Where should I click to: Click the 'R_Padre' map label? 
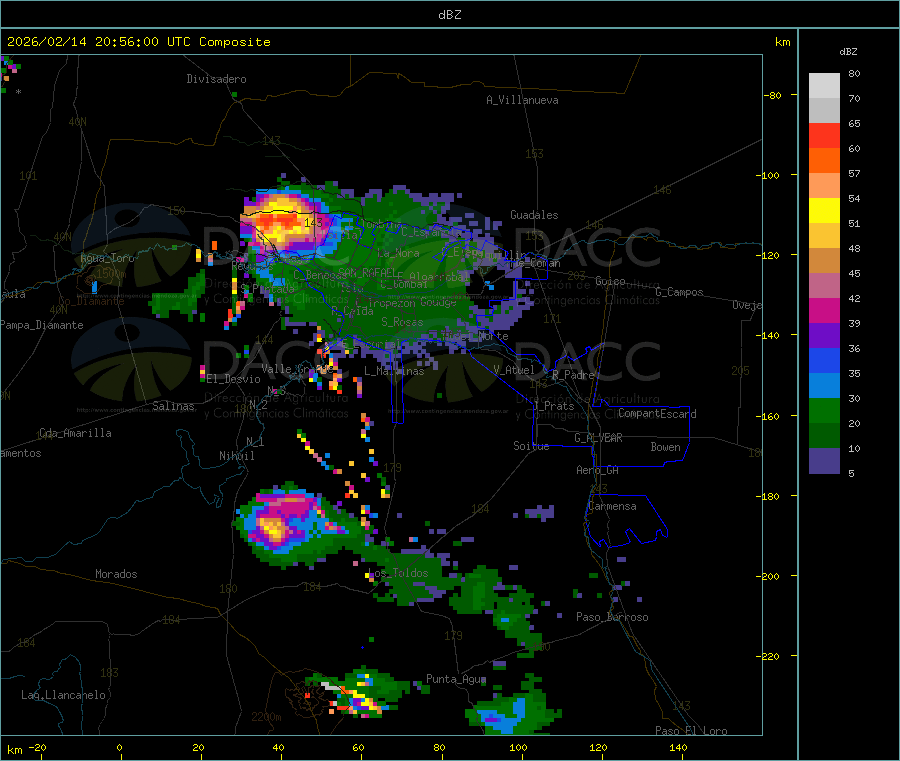(573, 375)
